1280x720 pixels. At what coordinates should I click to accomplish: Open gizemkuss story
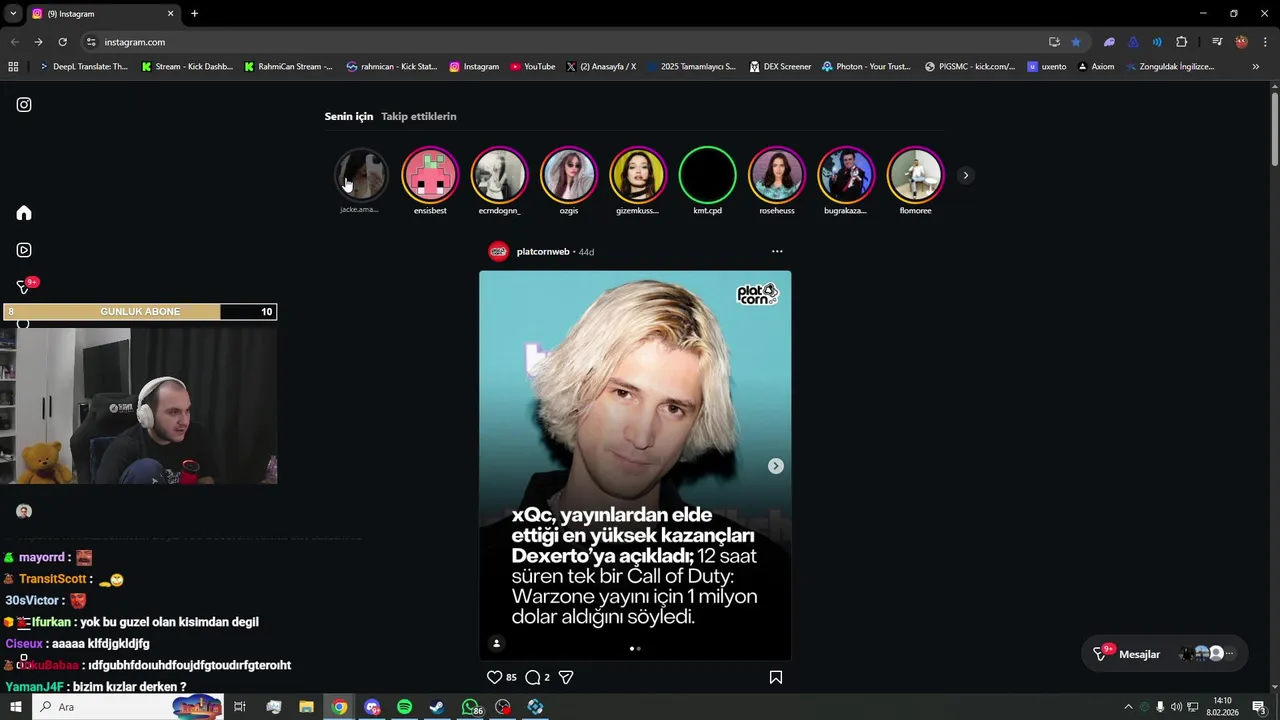pos(638,175)
